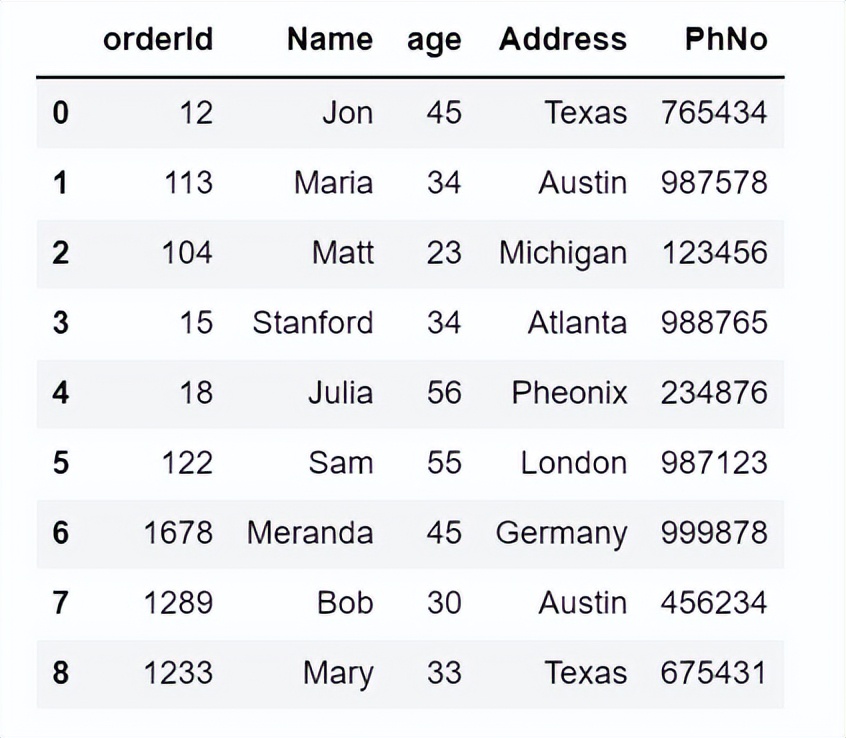846x738 pixels.
Task: Select orderId value 1678
Action: (178, 532)
